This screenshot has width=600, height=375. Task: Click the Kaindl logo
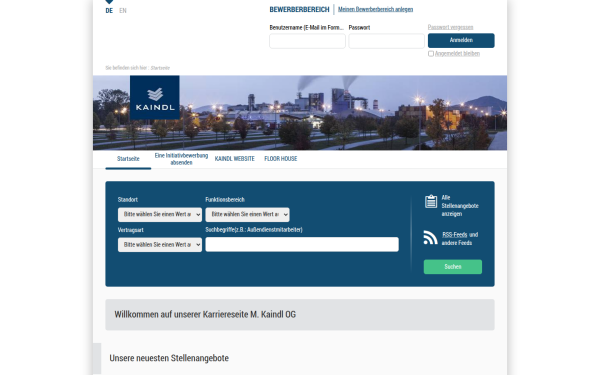tap(155, 98)
